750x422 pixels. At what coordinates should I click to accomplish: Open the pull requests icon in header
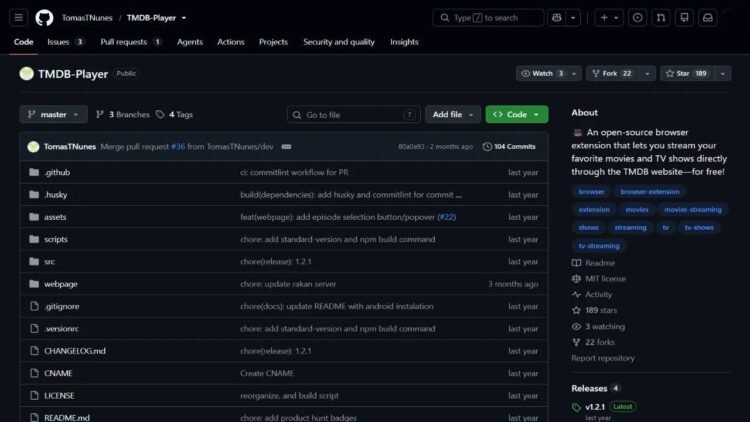click(x=661, y=18)
